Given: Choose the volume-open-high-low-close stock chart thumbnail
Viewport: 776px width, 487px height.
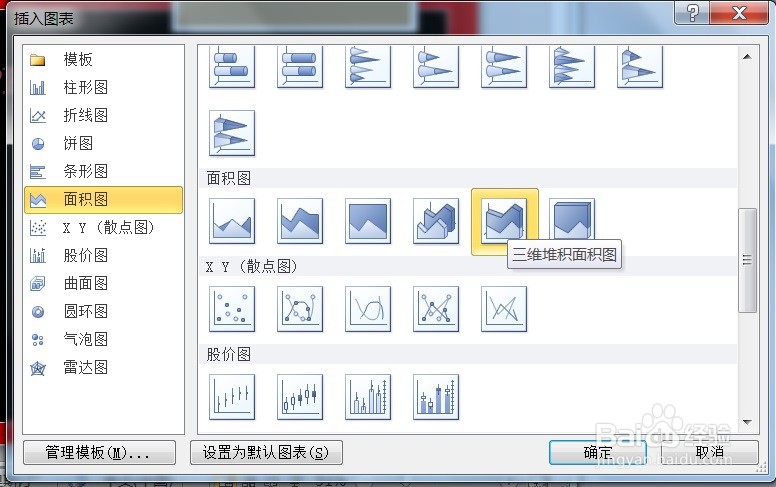Looking at the screenshot, I should point(436,397).
